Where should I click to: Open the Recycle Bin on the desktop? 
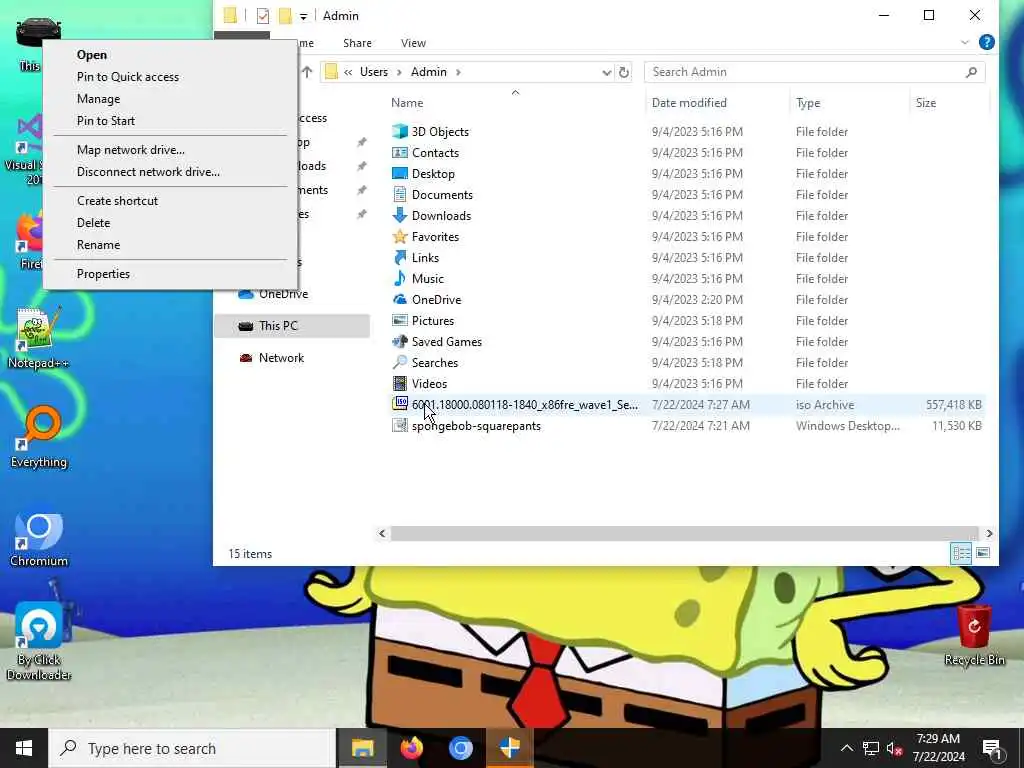click(x=974, y=635)
